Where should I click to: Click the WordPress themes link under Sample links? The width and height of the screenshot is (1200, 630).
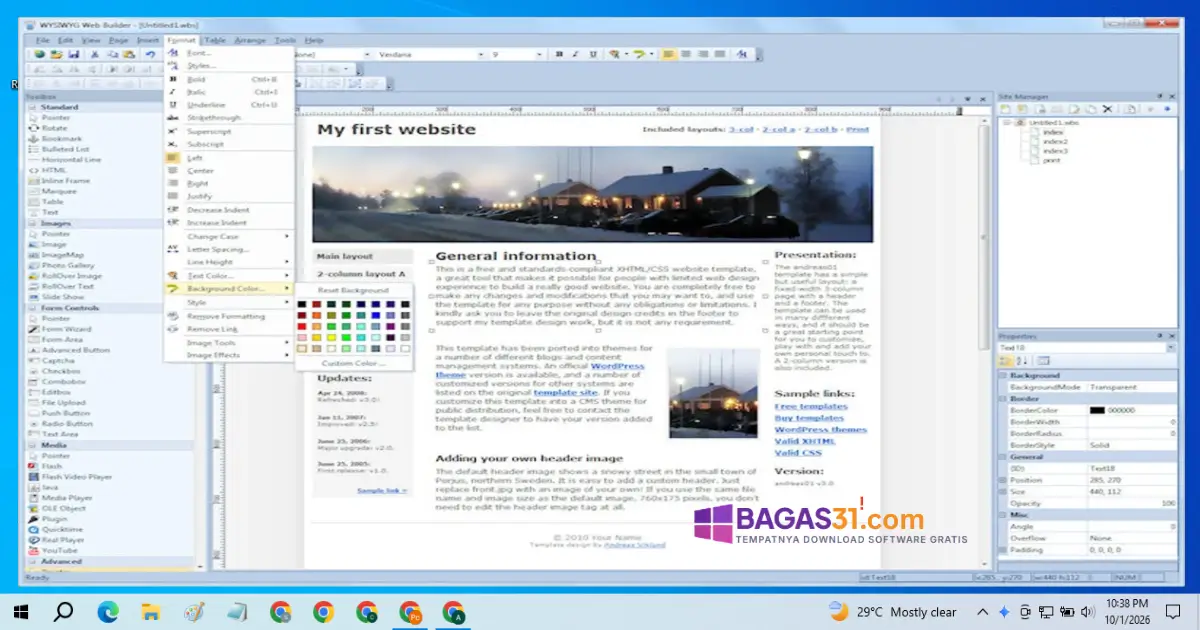click(820, 430)
